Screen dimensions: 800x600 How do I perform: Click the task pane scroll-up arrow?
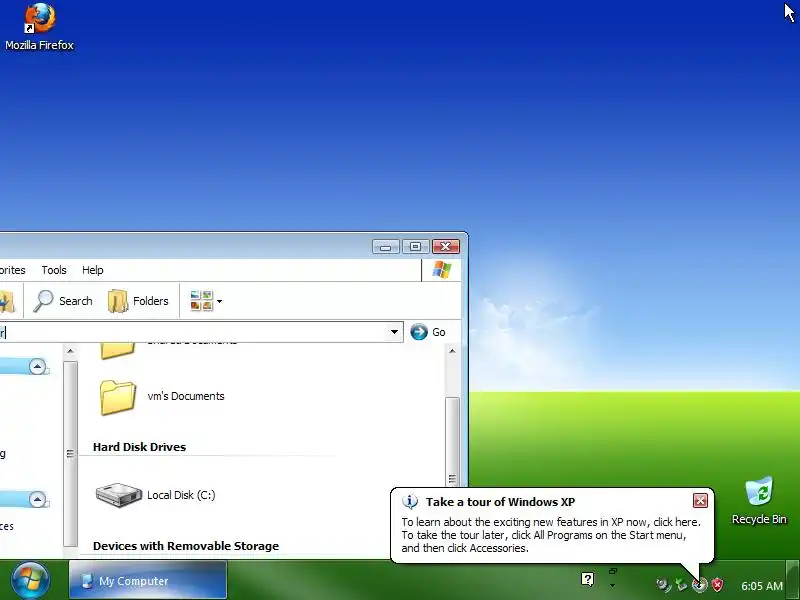tap(70, 351)
